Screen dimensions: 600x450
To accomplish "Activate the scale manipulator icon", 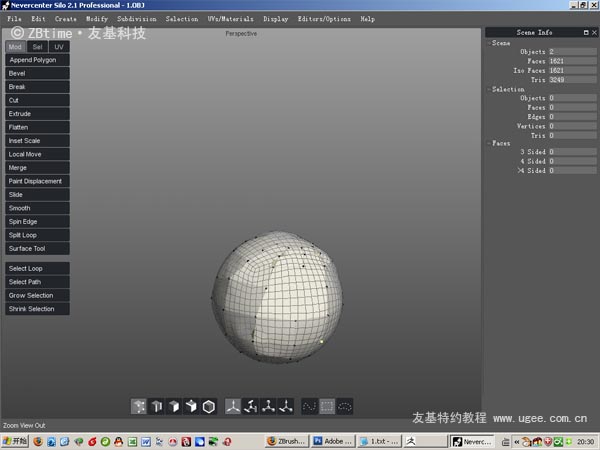I will tap(268, 406).
